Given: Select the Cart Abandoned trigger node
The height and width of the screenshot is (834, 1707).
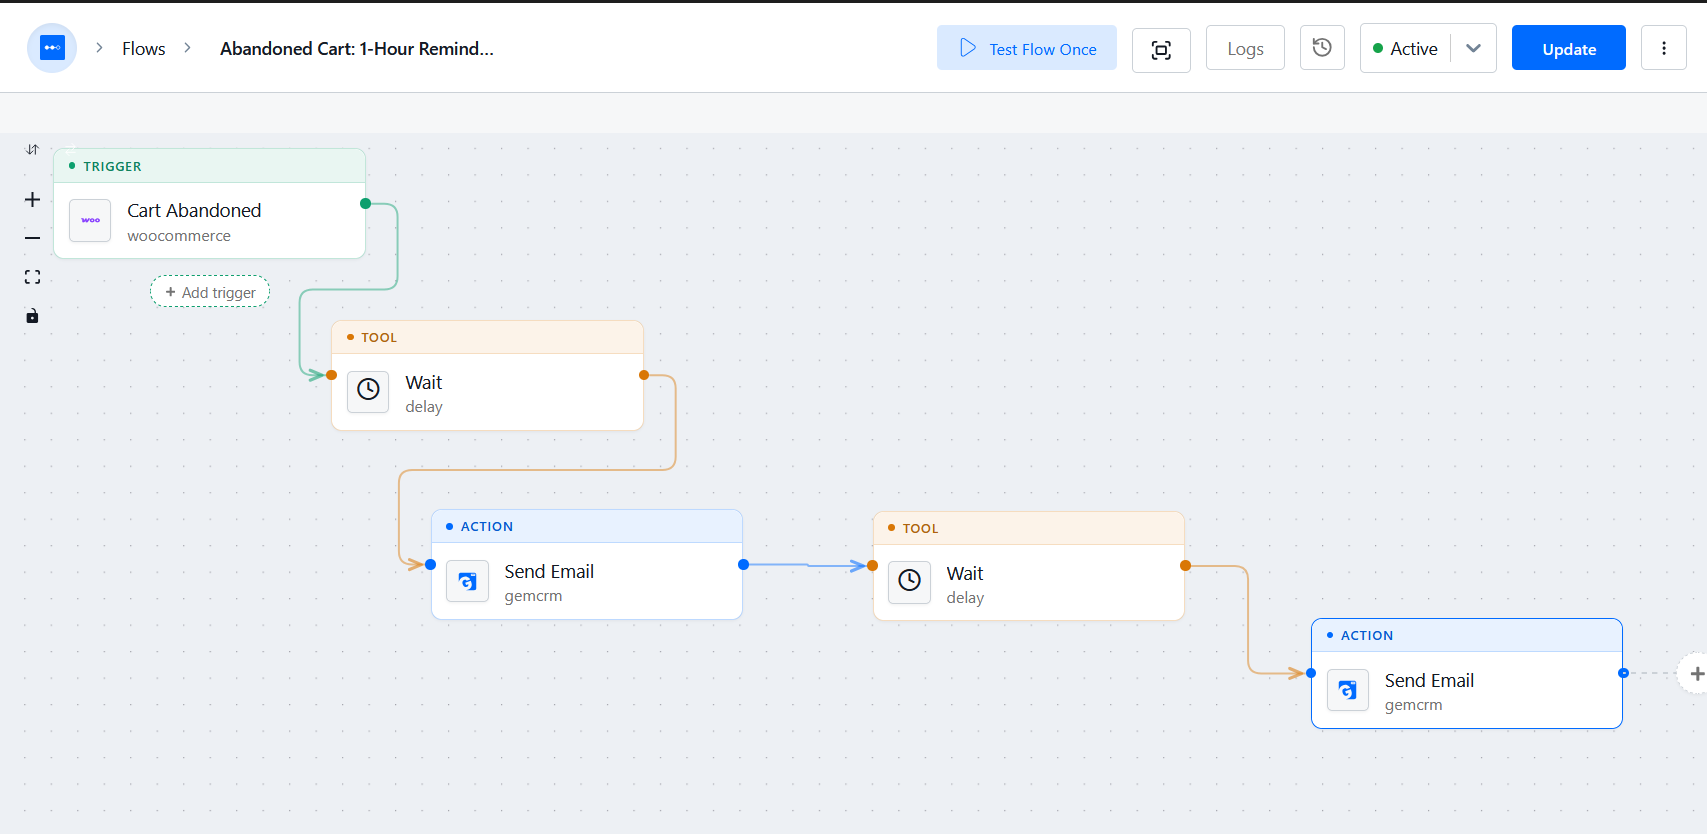Looking at the screenshot, I should point(210,204).
